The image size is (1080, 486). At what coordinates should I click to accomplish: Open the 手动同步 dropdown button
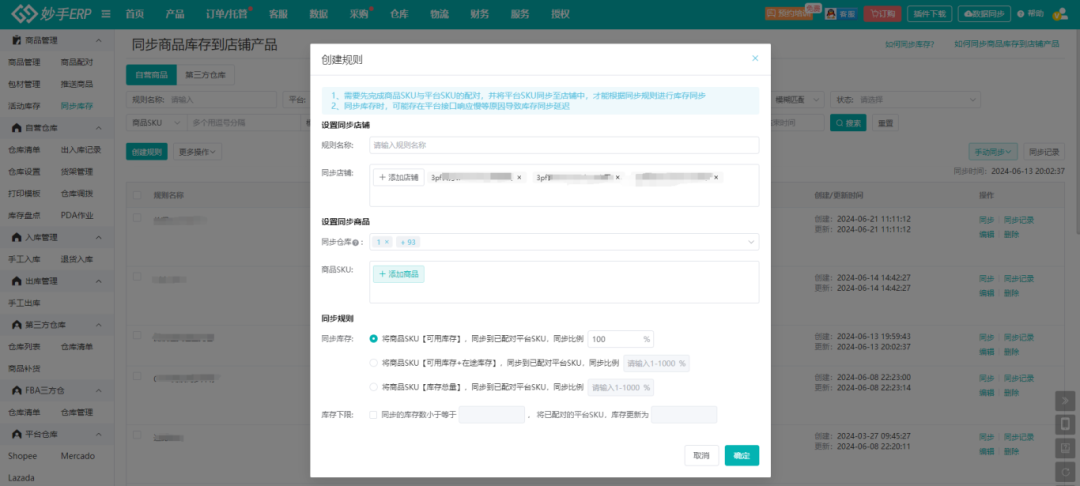(993, 152)
